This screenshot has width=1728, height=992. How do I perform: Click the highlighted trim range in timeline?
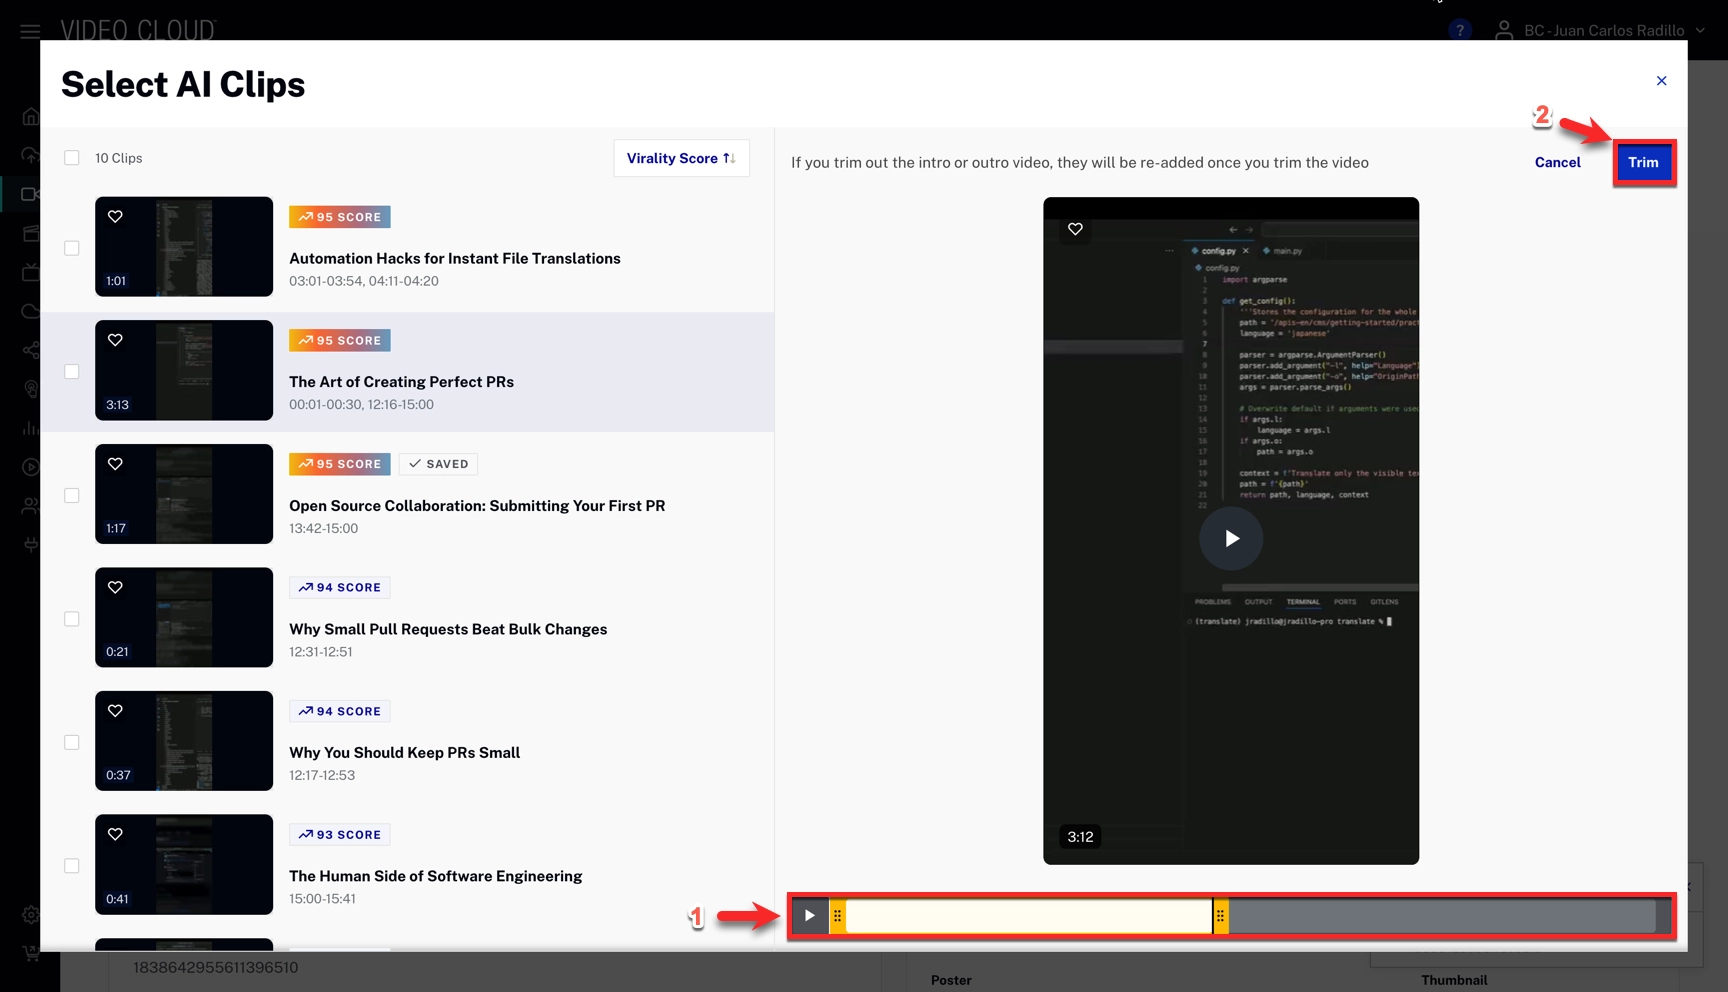pos(1028,915)
